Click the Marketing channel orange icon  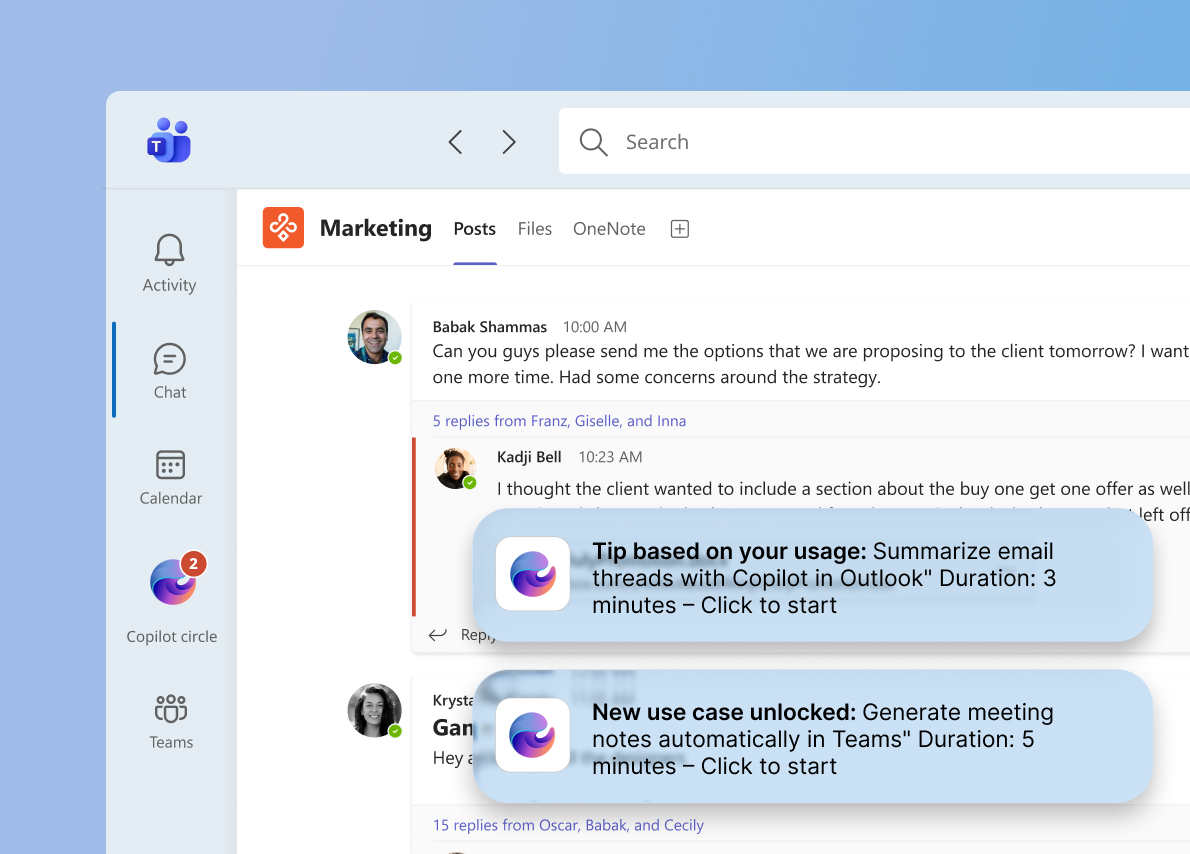click(283, 228)
